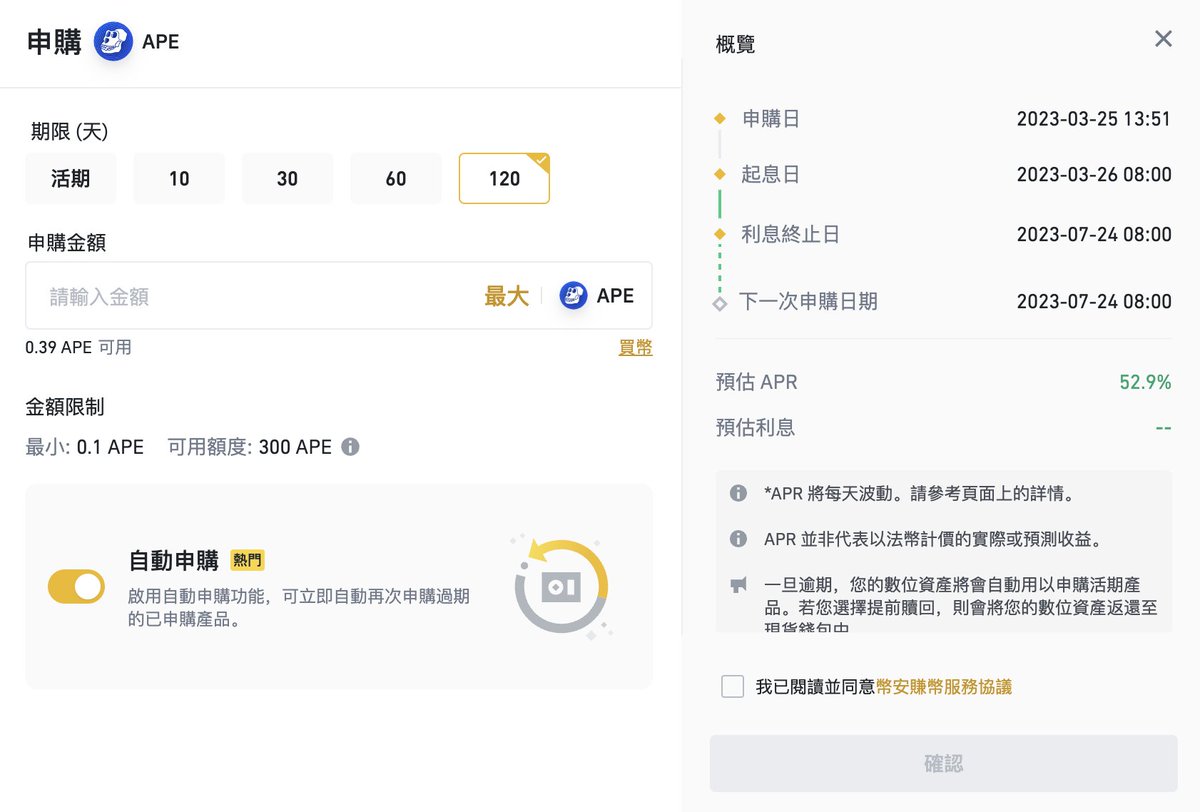Click the 最小: 0.1 APE limit text
1200x812 pixels.
pyautogui.click(x=85, y=447)
